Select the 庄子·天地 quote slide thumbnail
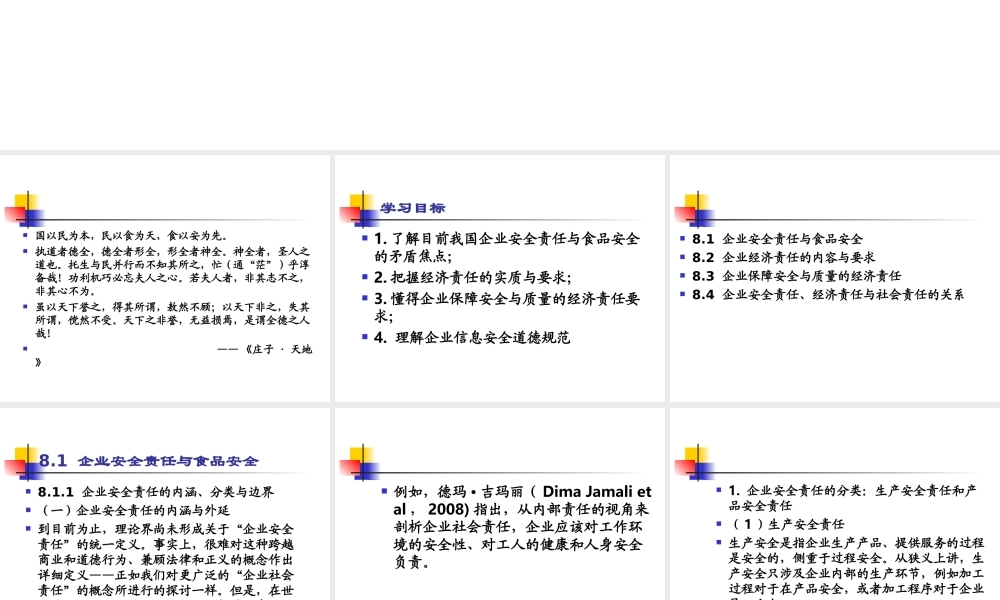This screenshot has height=600, width=1000. [x=165, y=280]
